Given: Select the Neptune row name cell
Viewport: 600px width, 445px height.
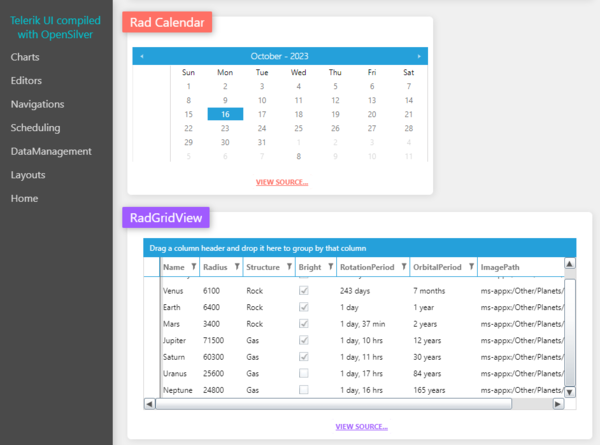Looking at the screenshot, I should 178,390.
